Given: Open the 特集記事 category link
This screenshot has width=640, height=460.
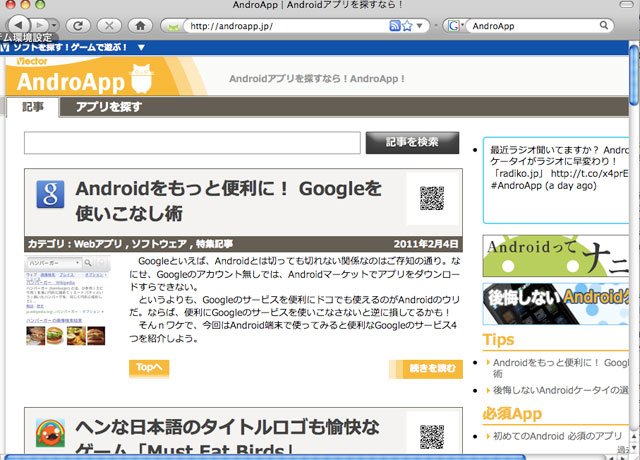Looking at the screenshot, I should 214,244.
